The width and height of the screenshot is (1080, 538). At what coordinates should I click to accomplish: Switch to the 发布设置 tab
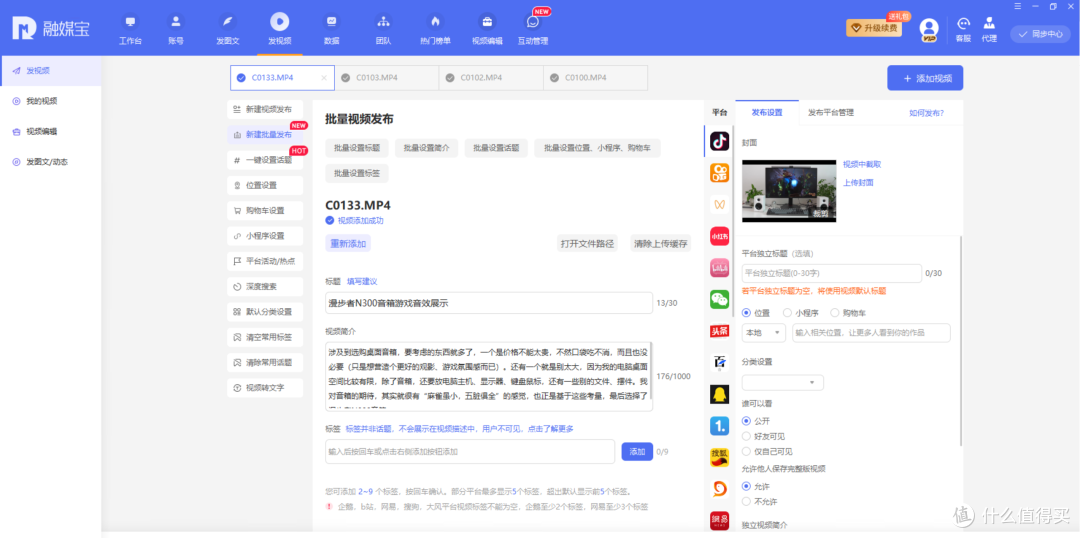pos(767,112)
